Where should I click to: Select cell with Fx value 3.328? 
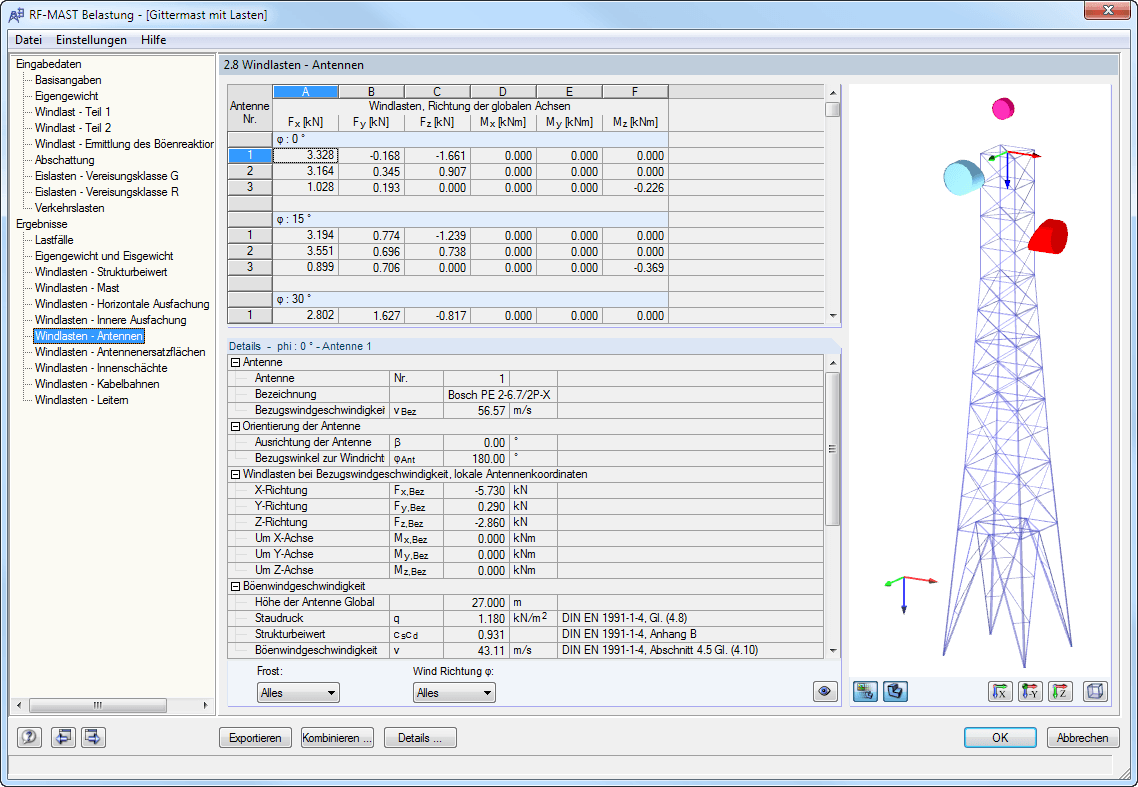coord(306,155)
